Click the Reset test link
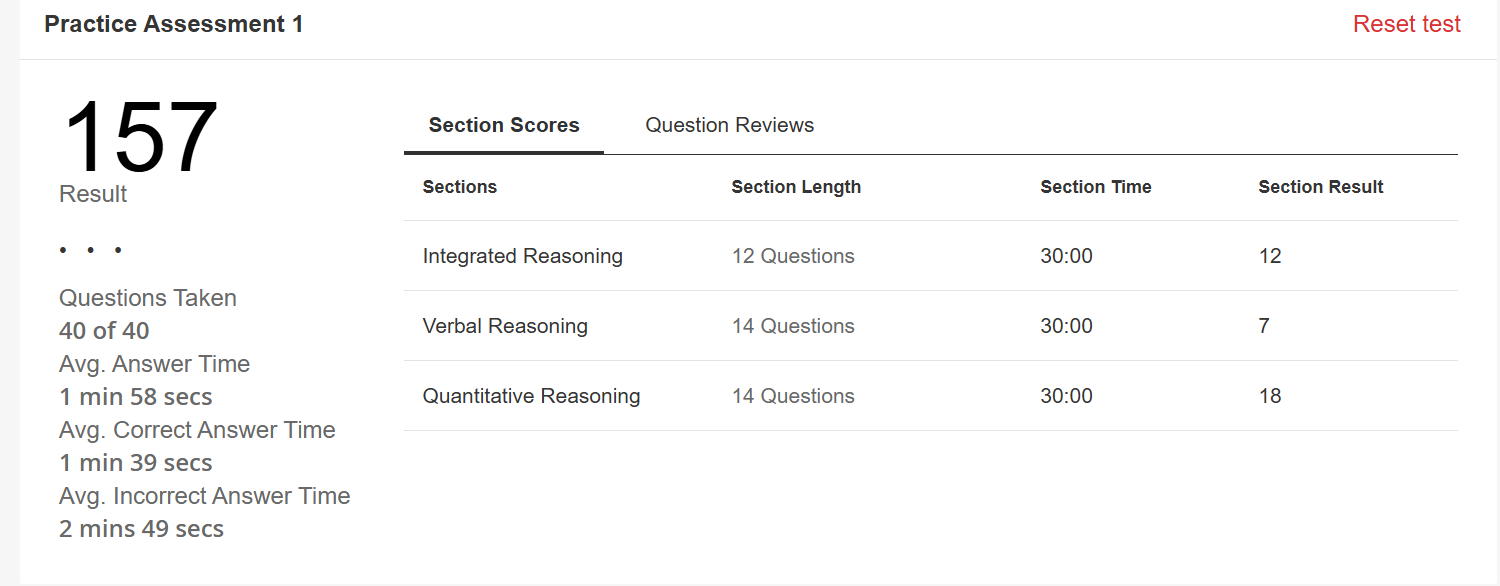 1406,24
